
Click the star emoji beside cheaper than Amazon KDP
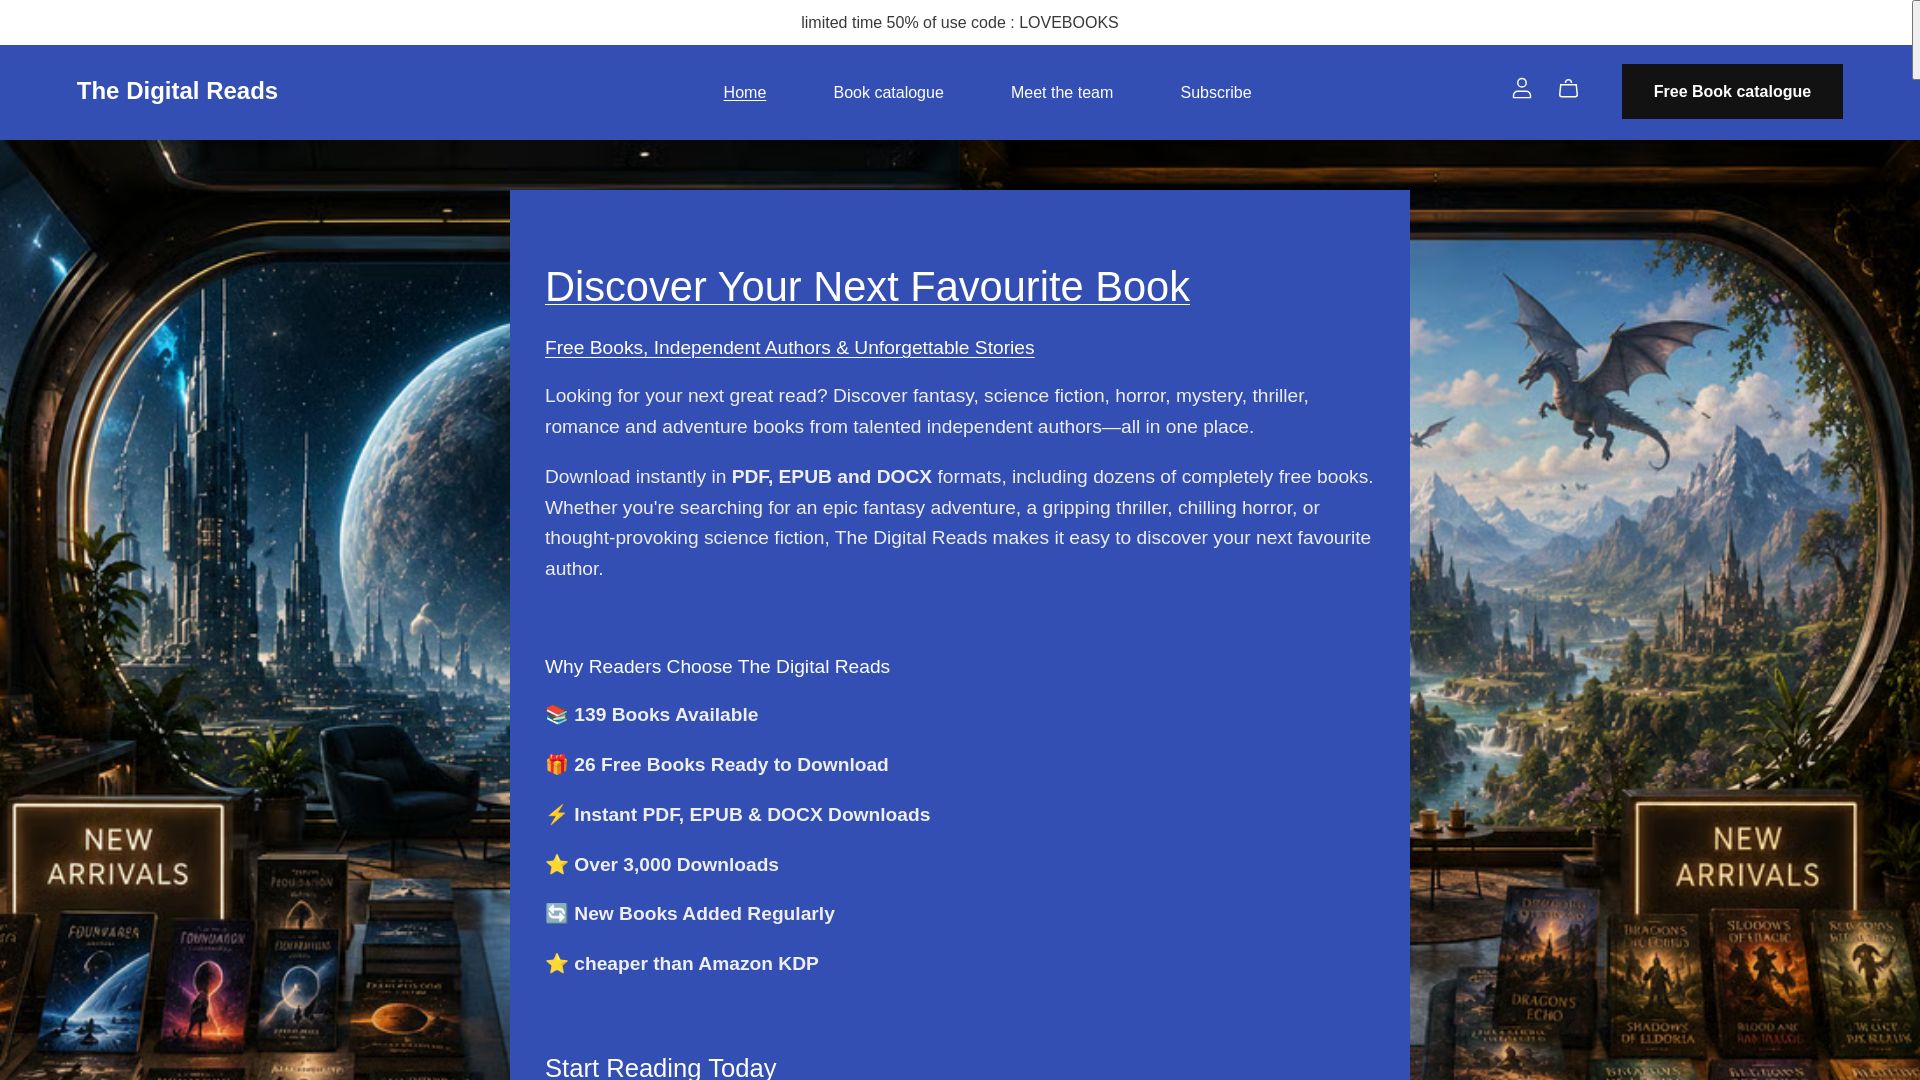tap(557, 964)
